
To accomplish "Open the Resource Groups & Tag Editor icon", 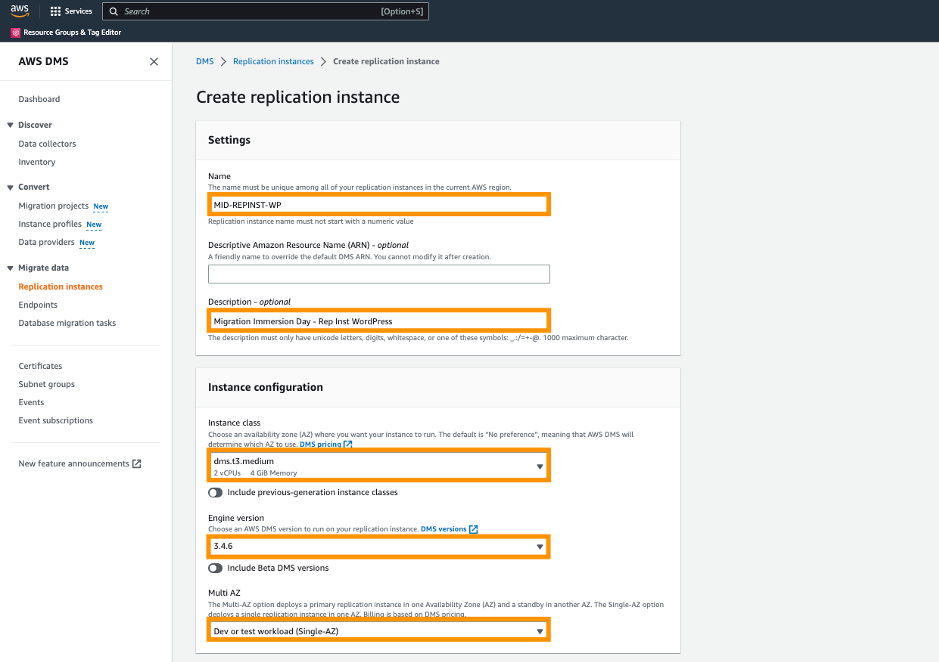I will 16,32.
